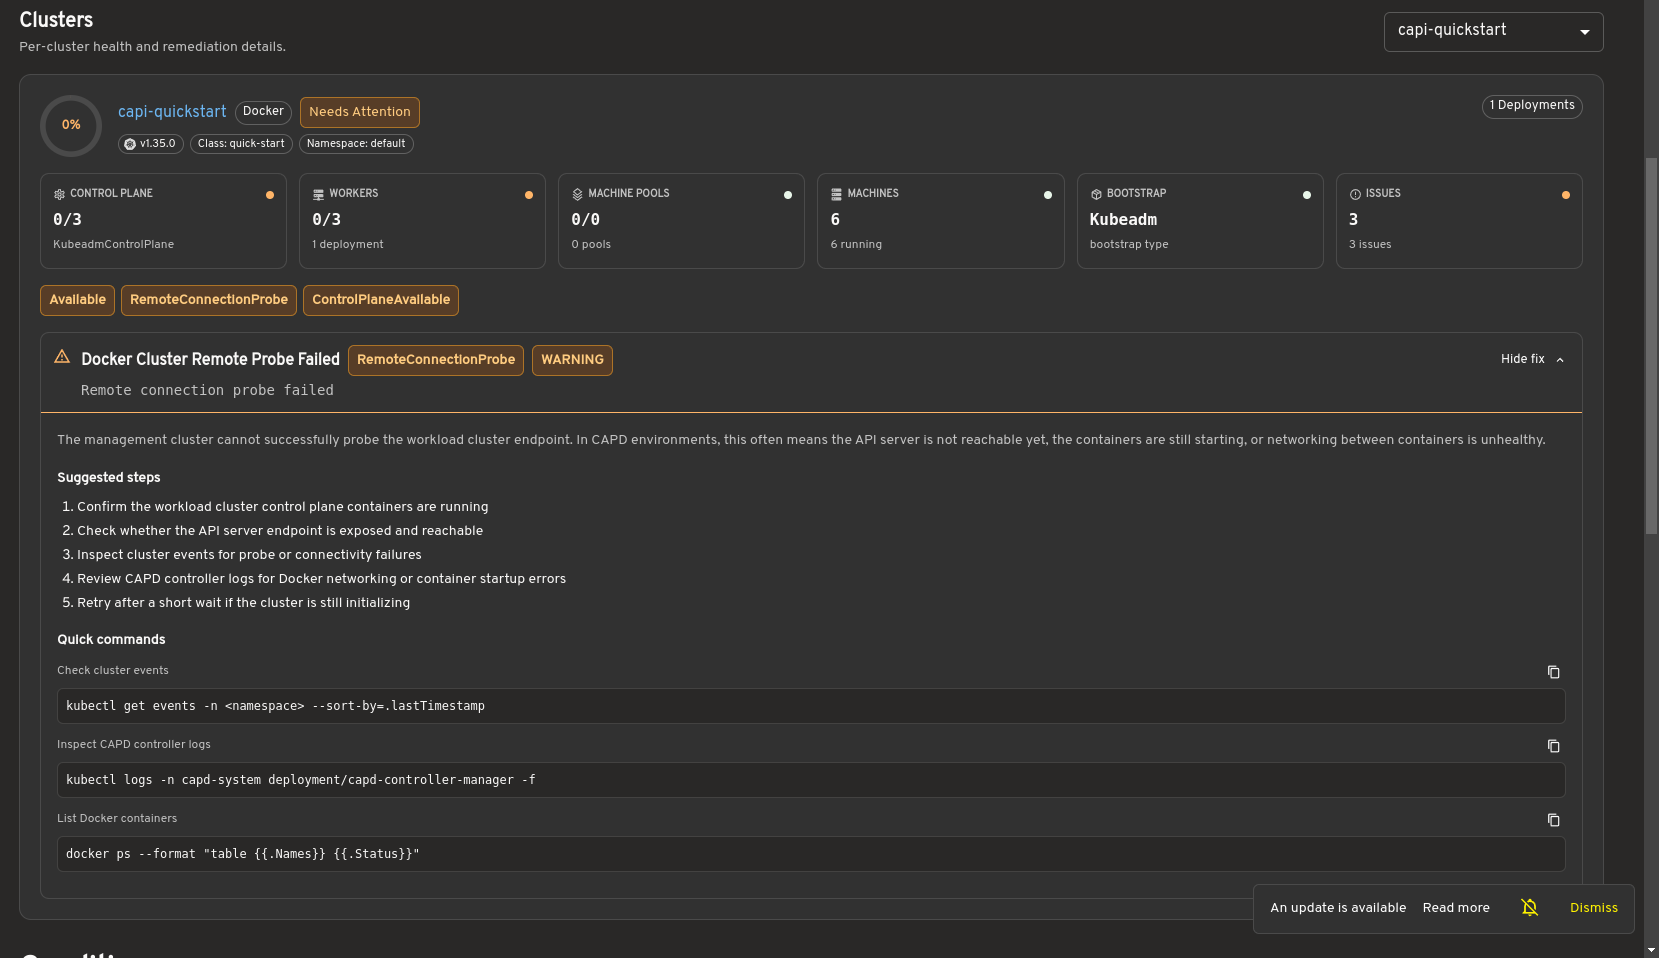This screenshot has height=958, width=1659.
Task: Click the Workers stack icon
Action: (318, 194)
